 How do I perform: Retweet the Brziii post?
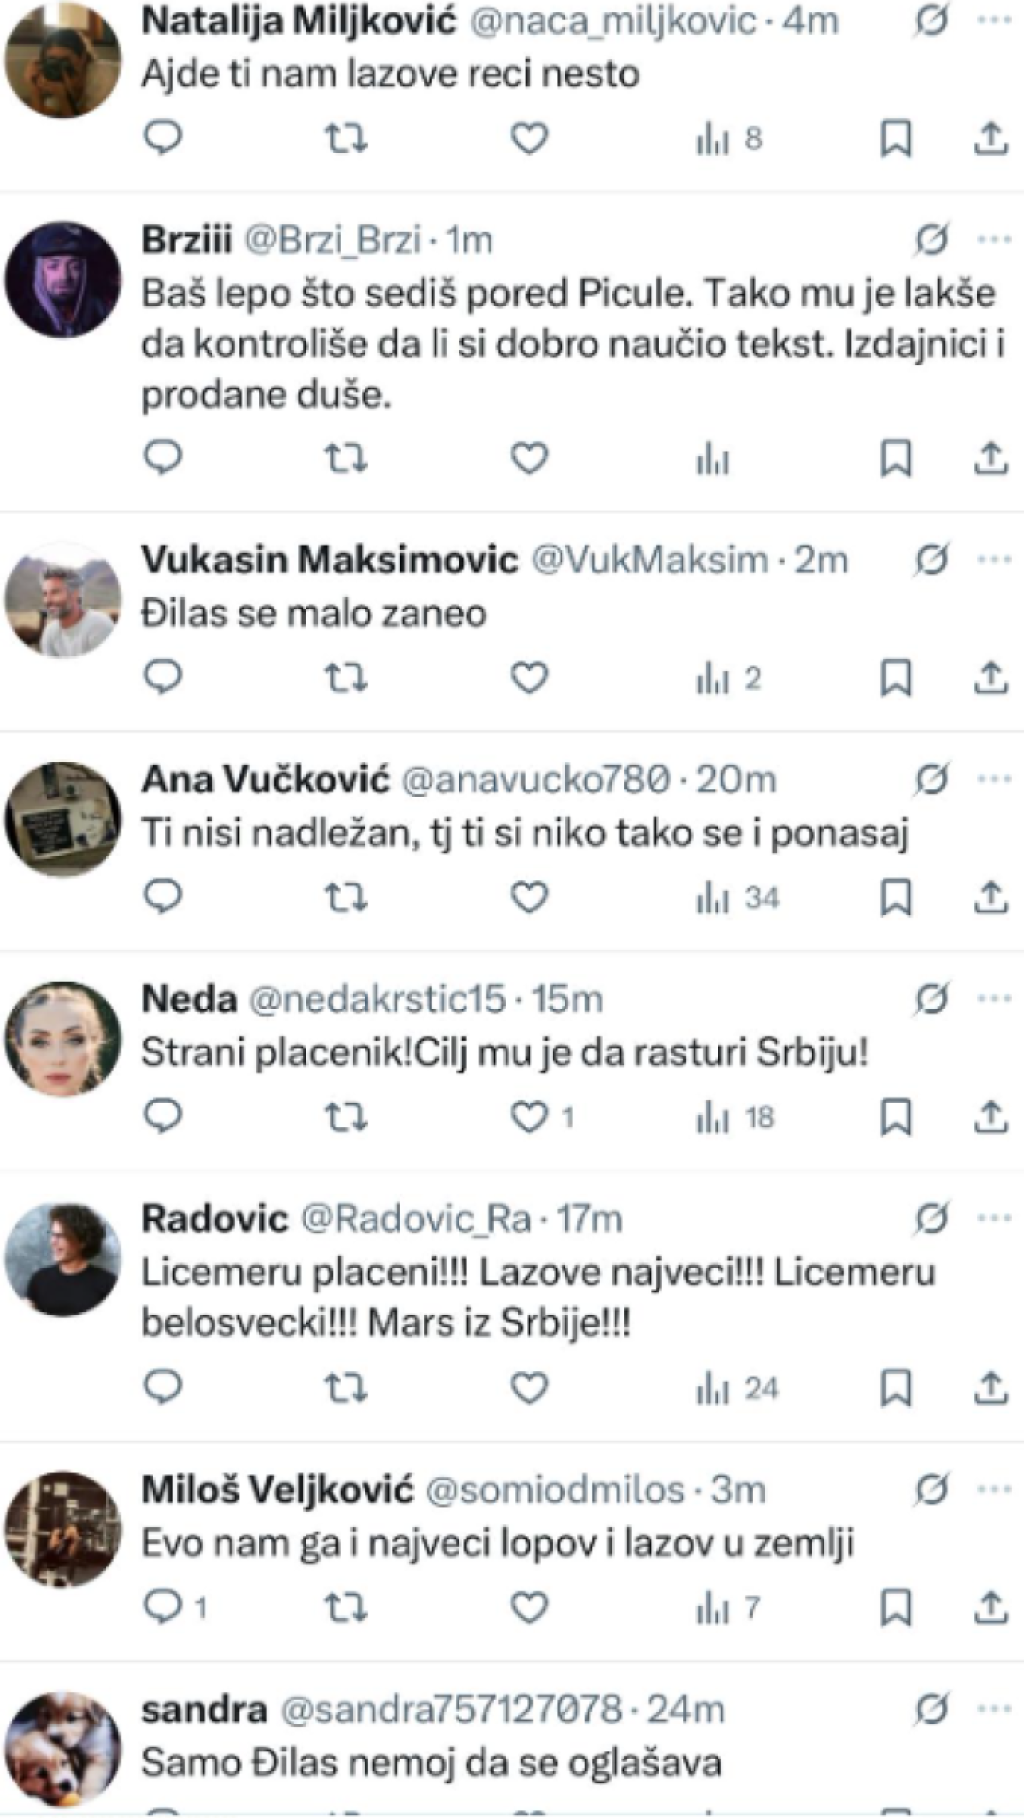(346, 459)
